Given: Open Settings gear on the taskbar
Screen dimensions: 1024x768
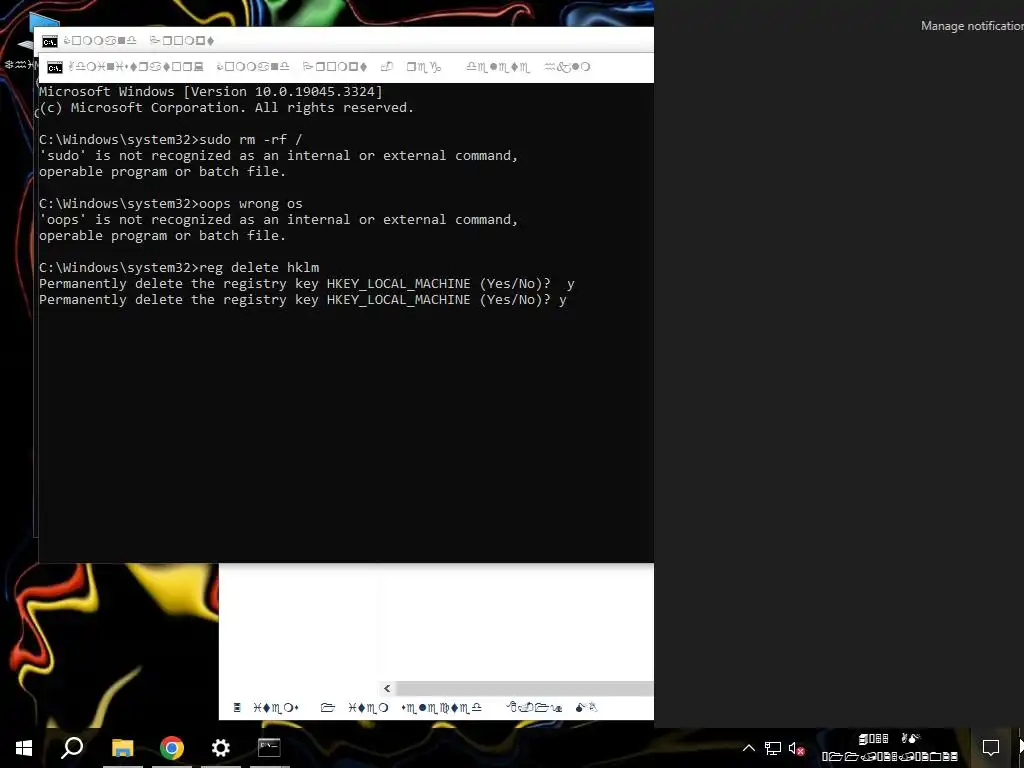Looking at the screenshot, I should [221, 748].
